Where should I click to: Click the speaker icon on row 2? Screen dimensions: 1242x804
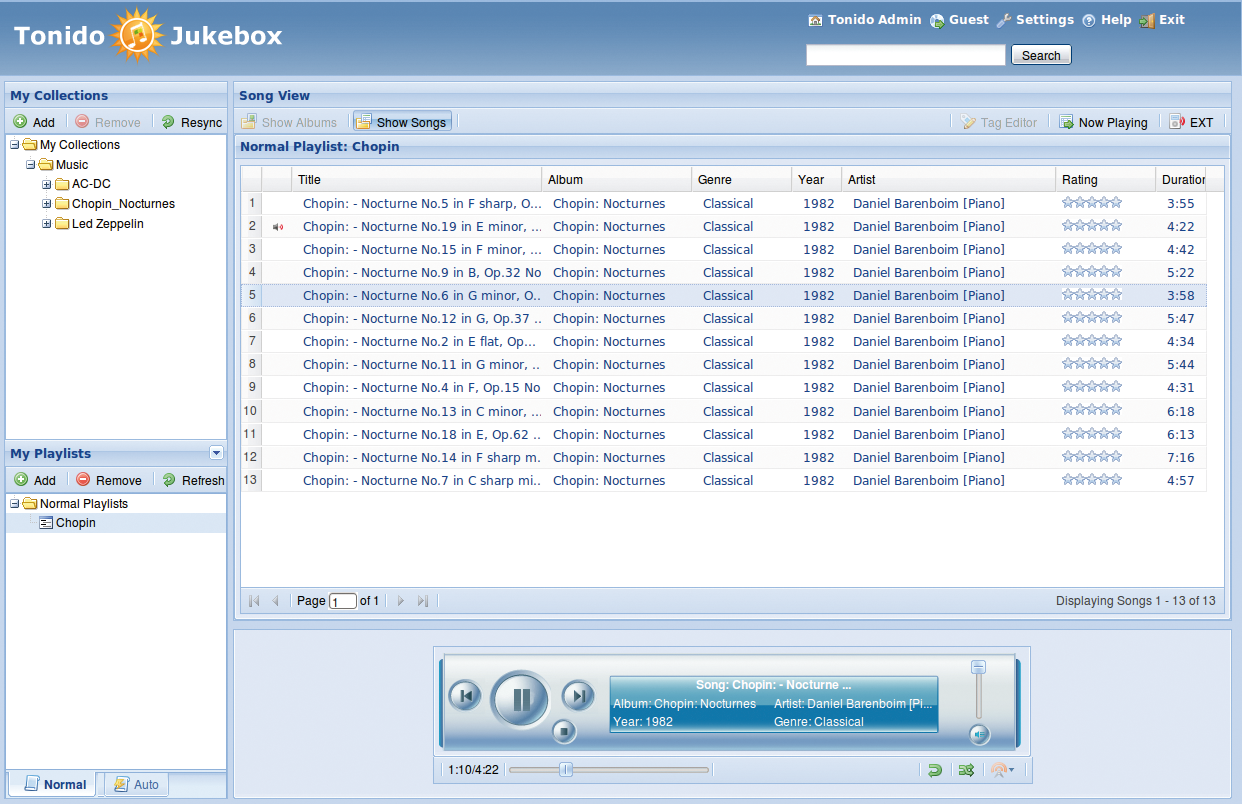pyautogui.click(x=278, y=227)
